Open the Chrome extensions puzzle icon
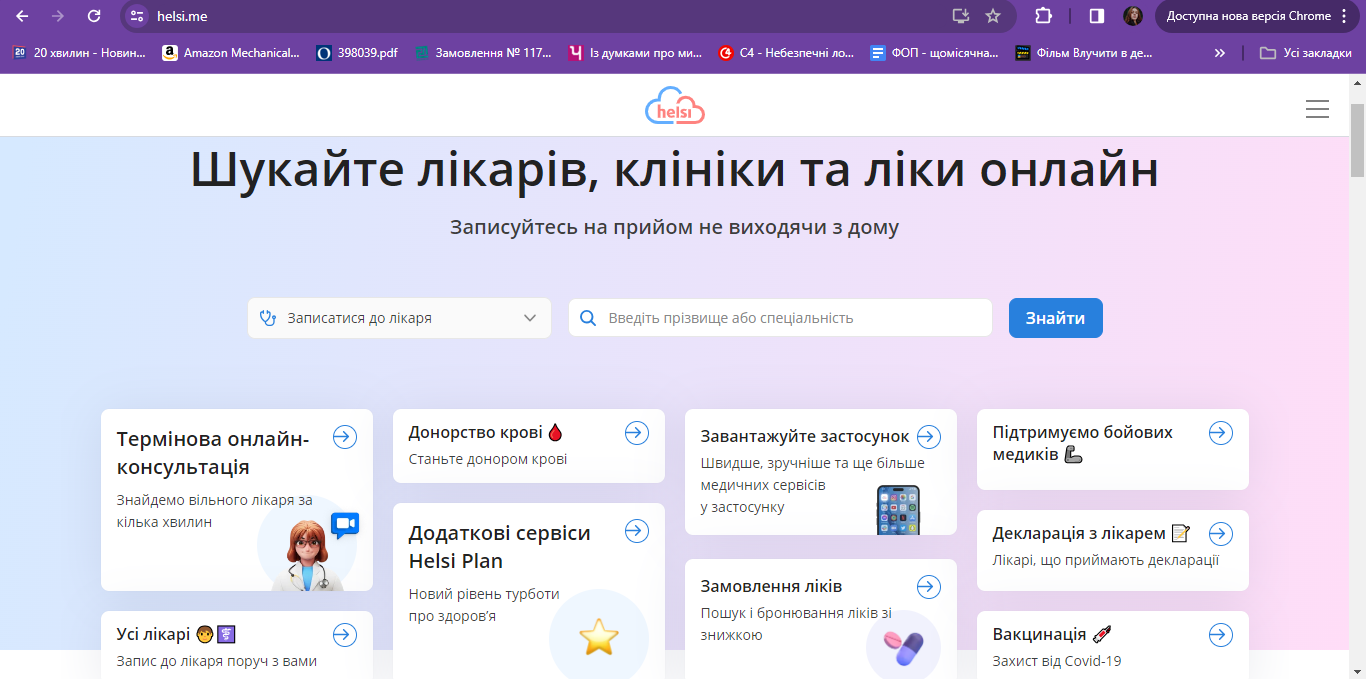 click(x=1044, y=16)
